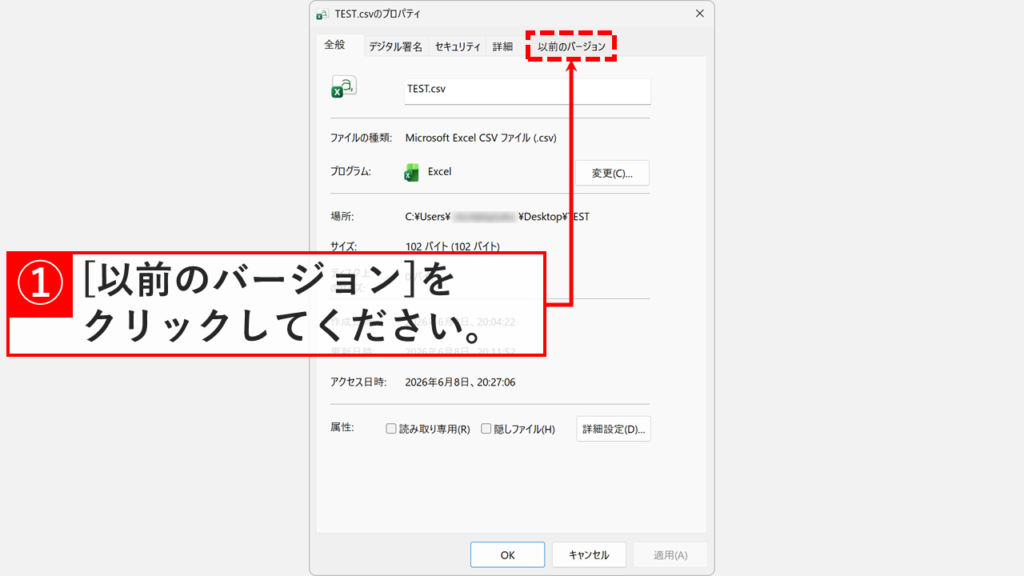1024x576 pixels.
Task: Click the 変更(C)... button
Action: (612, 173)
